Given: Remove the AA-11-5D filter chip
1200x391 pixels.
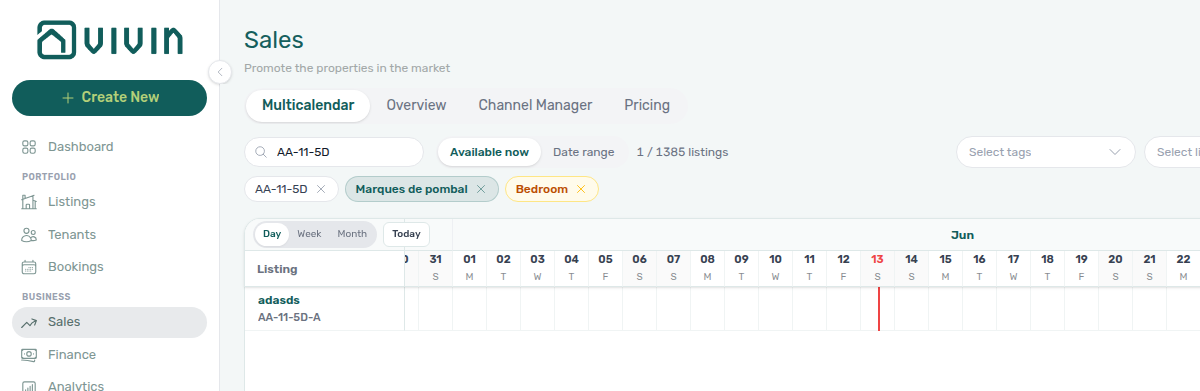Looking at the screenshot, I should pos(321,189).
